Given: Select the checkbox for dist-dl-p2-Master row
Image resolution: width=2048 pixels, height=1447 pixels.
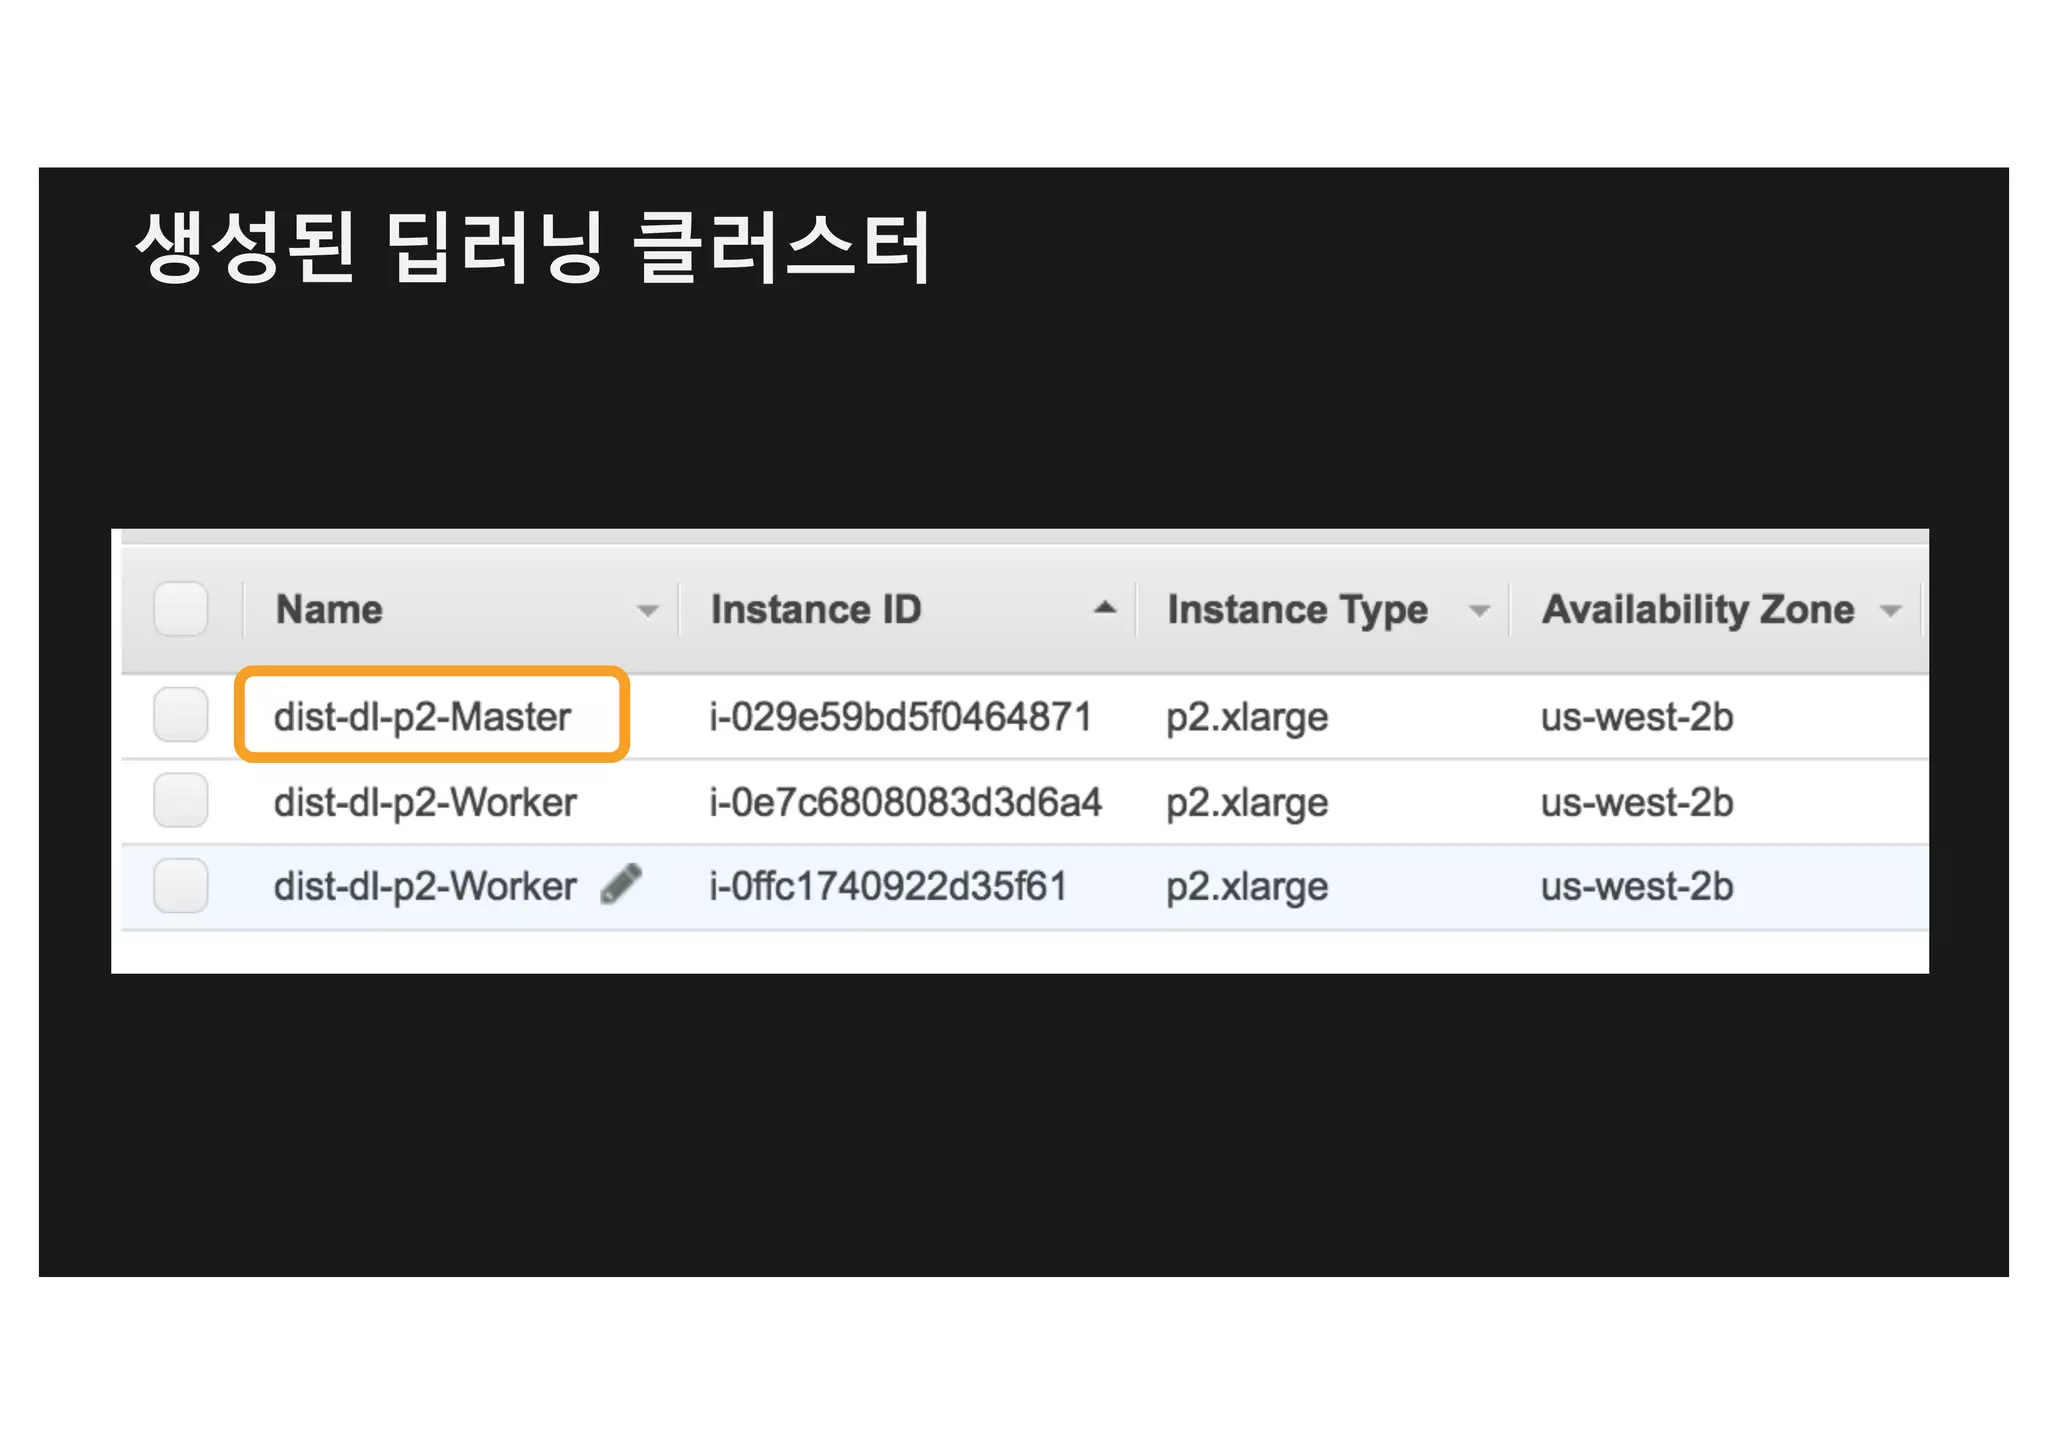Looking at the screenshot, I should [x=181, y=715].
